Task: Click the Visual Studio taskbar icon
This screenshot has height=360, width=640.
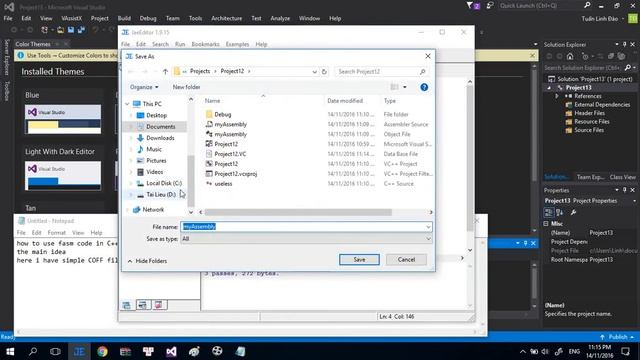Action: click(171, 351)
